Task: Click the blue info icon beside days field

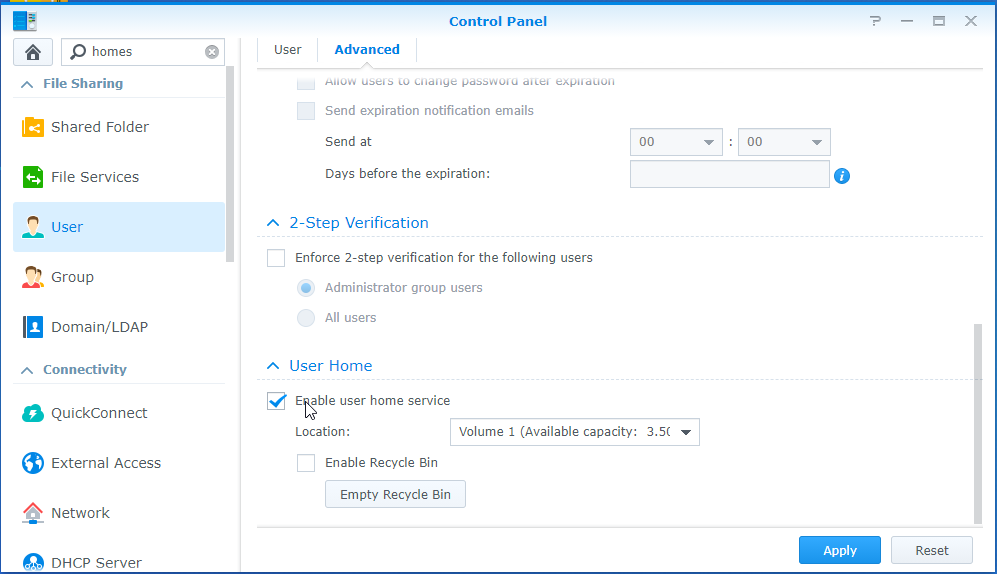Action: pyautogui.click(x=842, y=176)
